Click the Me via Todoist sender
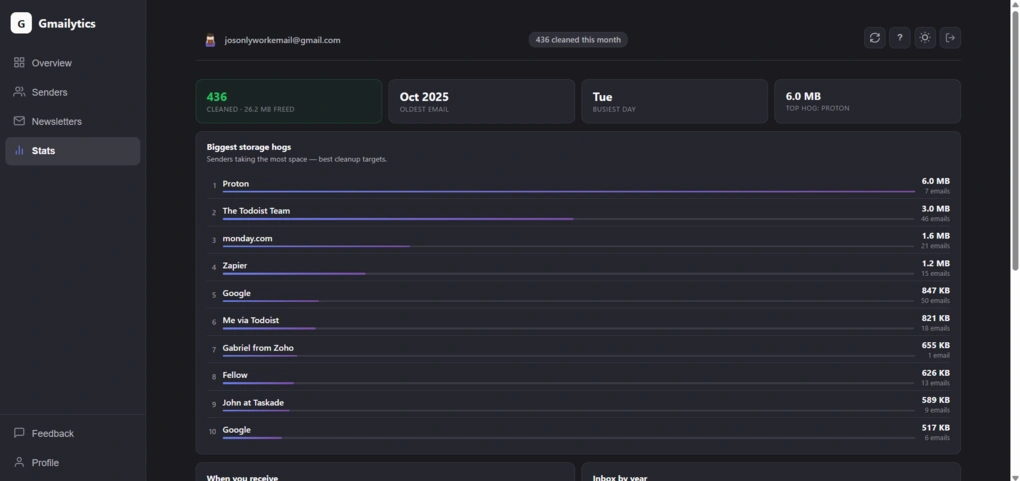 (251, 320)
